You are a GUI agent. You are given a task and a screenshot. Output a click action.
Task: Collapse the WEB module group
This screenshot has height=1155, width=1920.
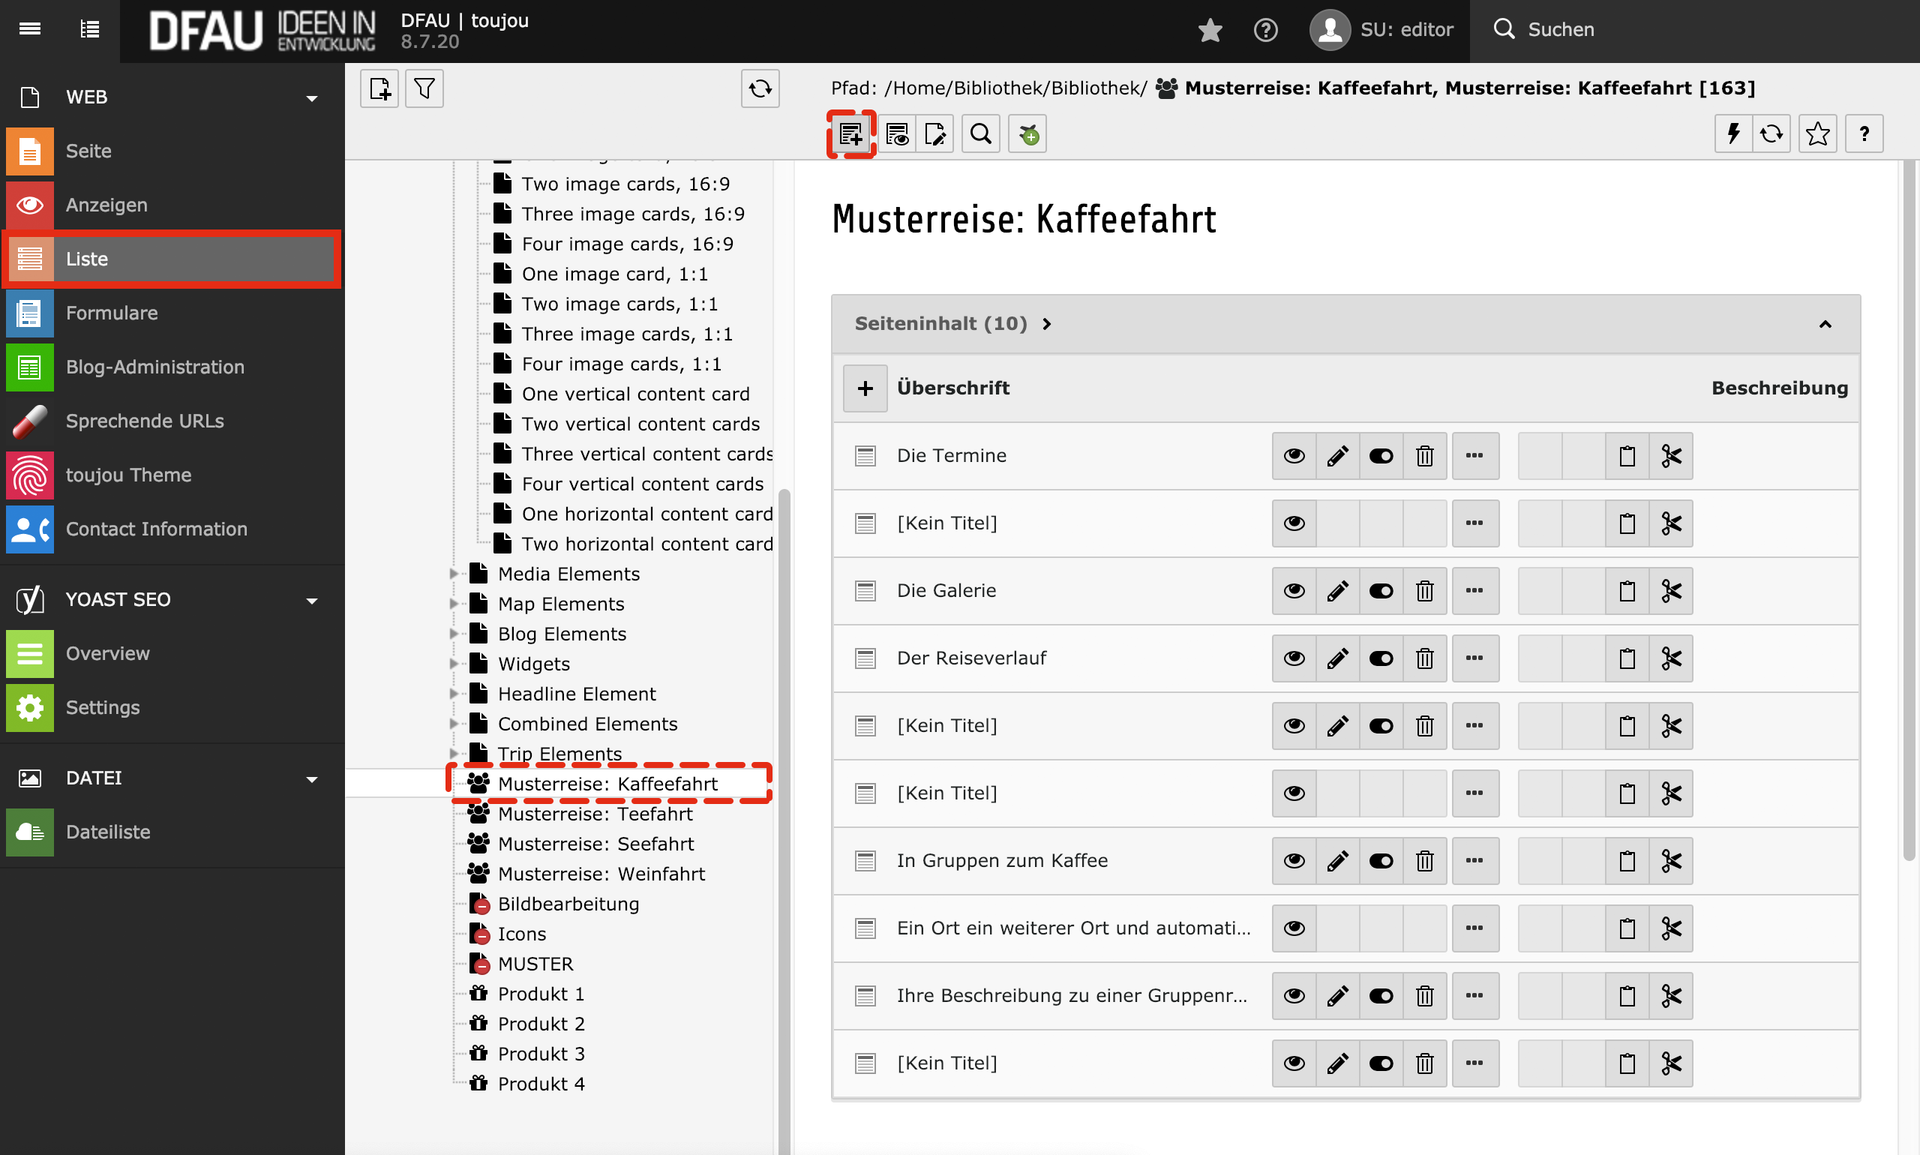[x=312, y=98]
